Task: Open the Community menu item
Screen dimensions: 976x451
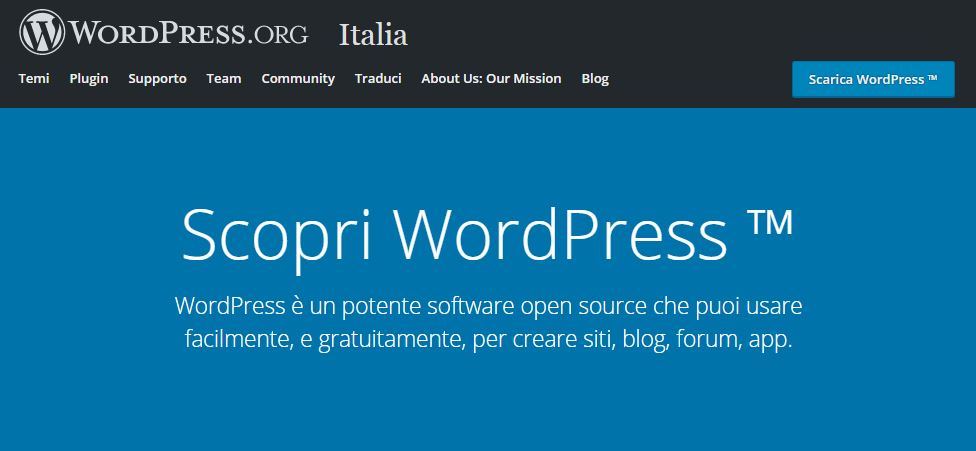Action: pyautogui.click(x=298, y=78)
